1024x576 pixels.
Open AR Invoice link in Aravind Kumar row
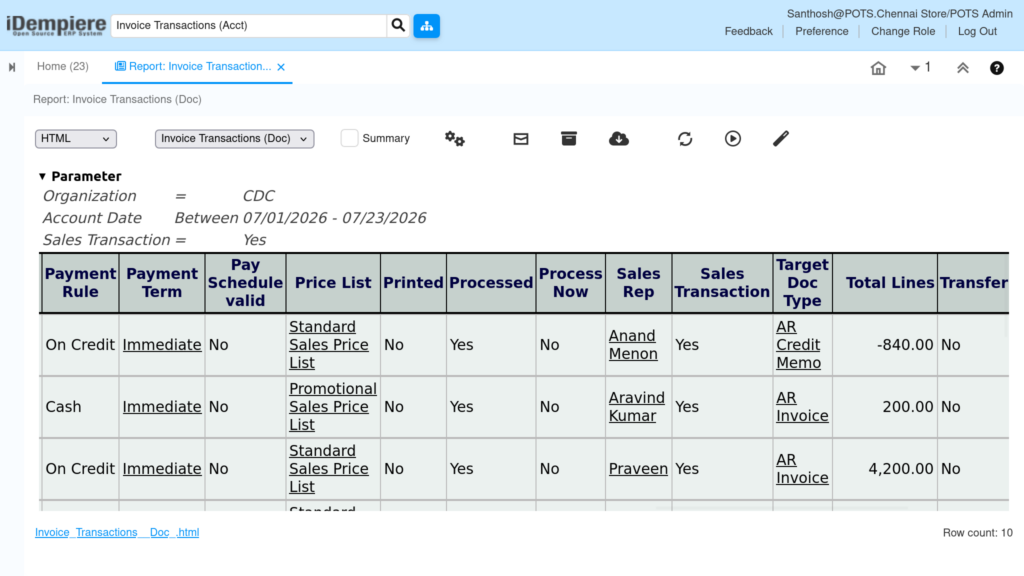coord(802,407)
